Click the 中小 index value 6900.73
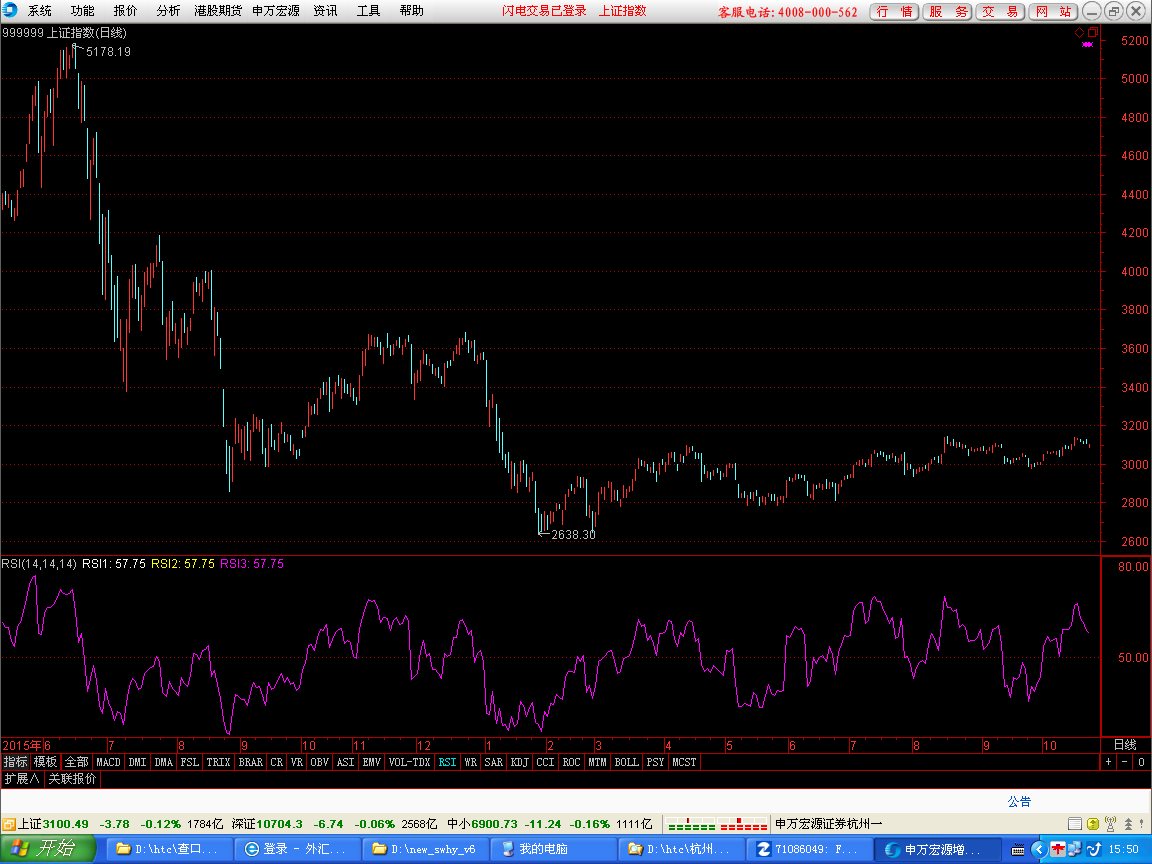1152x864 pixels. point(494,824)
